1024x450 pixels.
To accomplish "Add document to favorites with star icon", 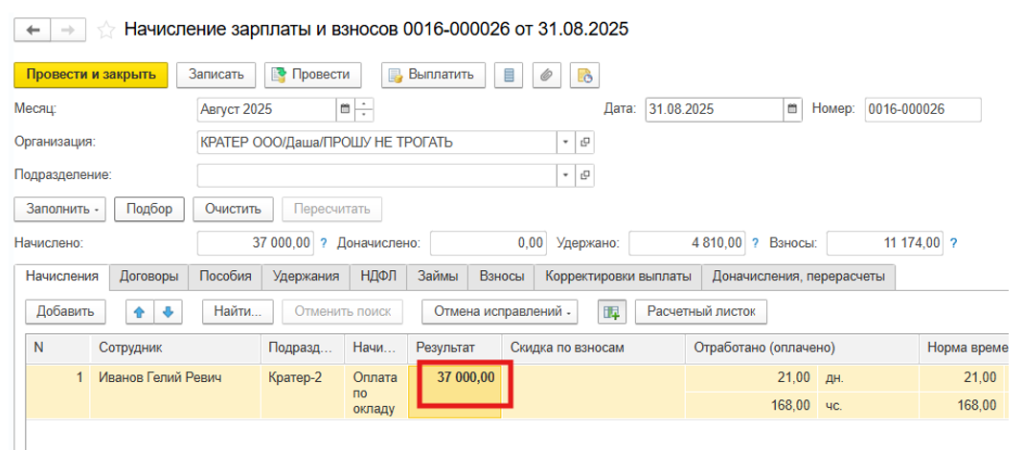I will [106, 30].
